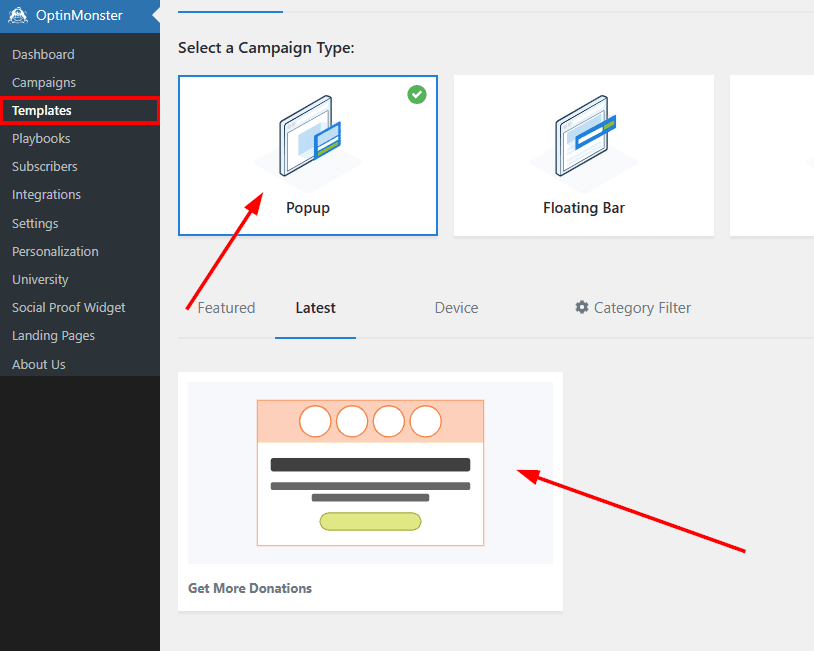
Task: Go to the Personalization page
Action: tap(55, 252)
